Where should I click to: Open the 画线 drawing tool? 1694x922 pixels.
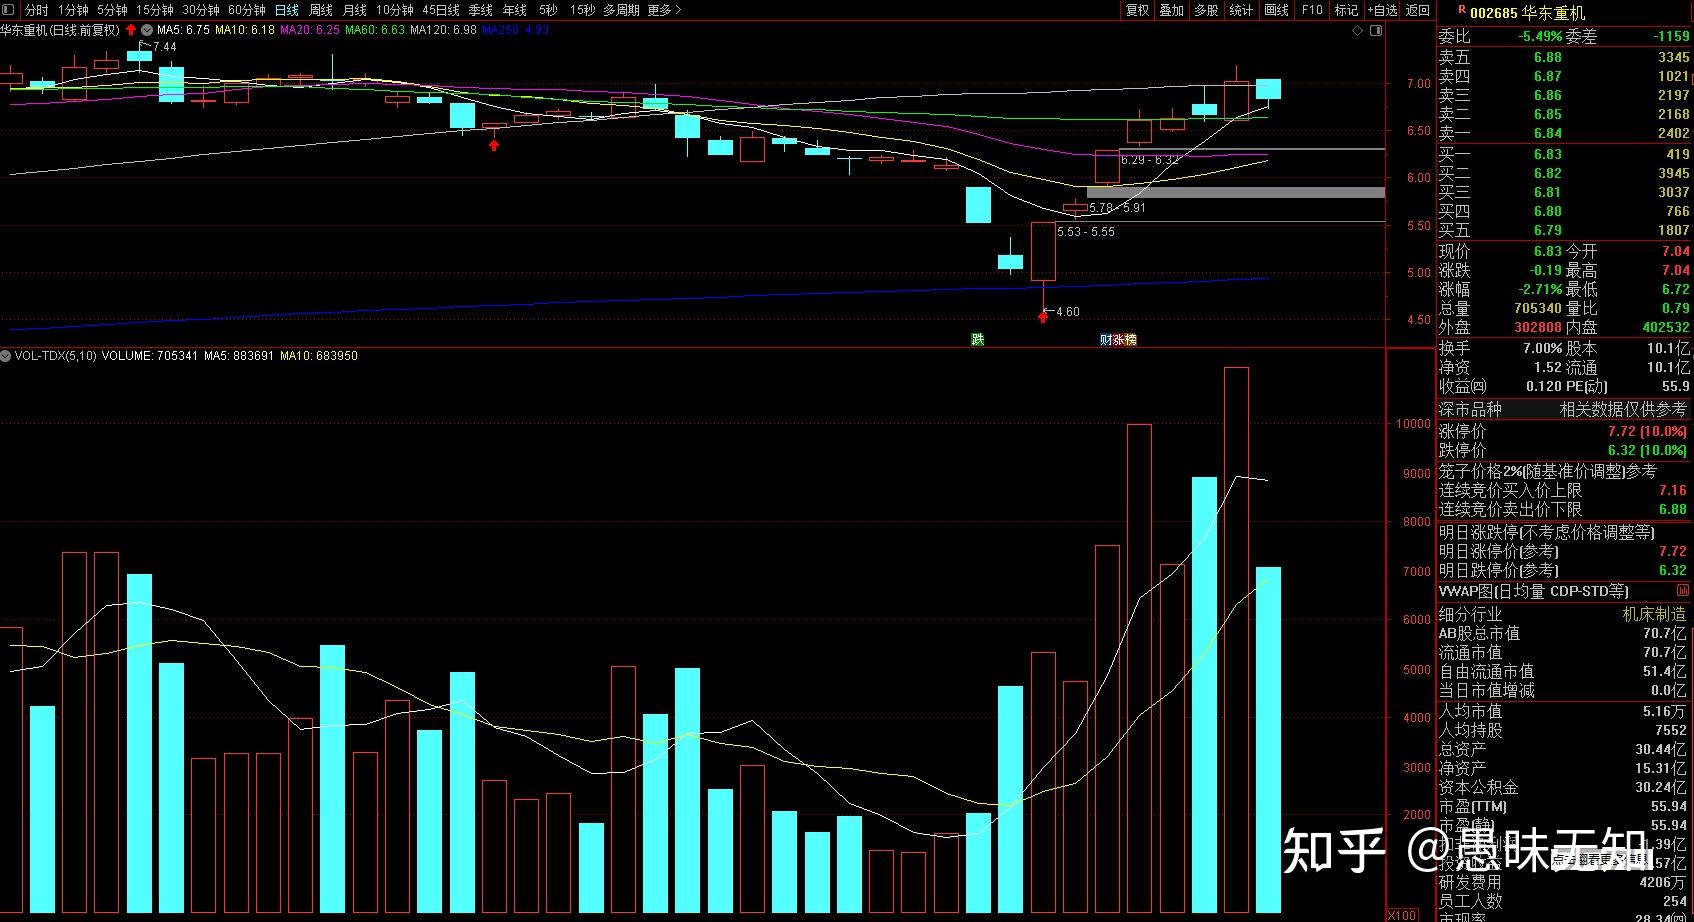coord(1276,10)
